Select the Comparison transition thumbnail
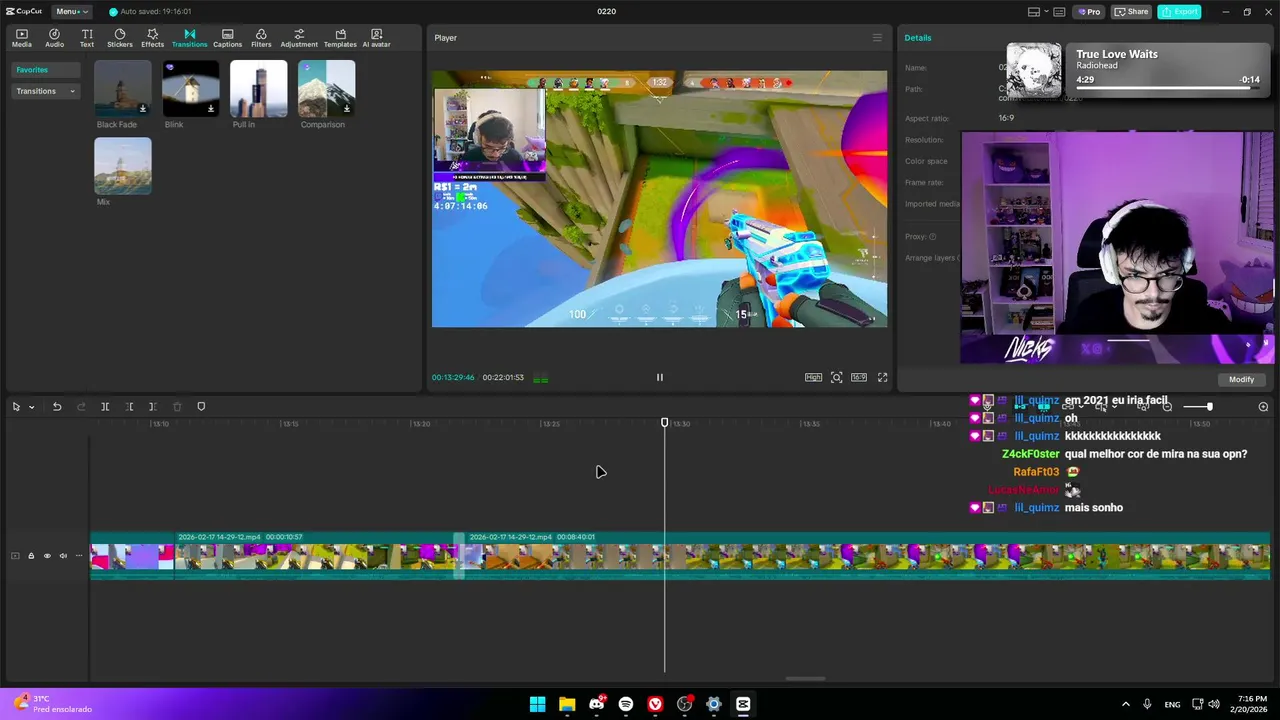1280x720 pixels. click(x=327, y=88)
